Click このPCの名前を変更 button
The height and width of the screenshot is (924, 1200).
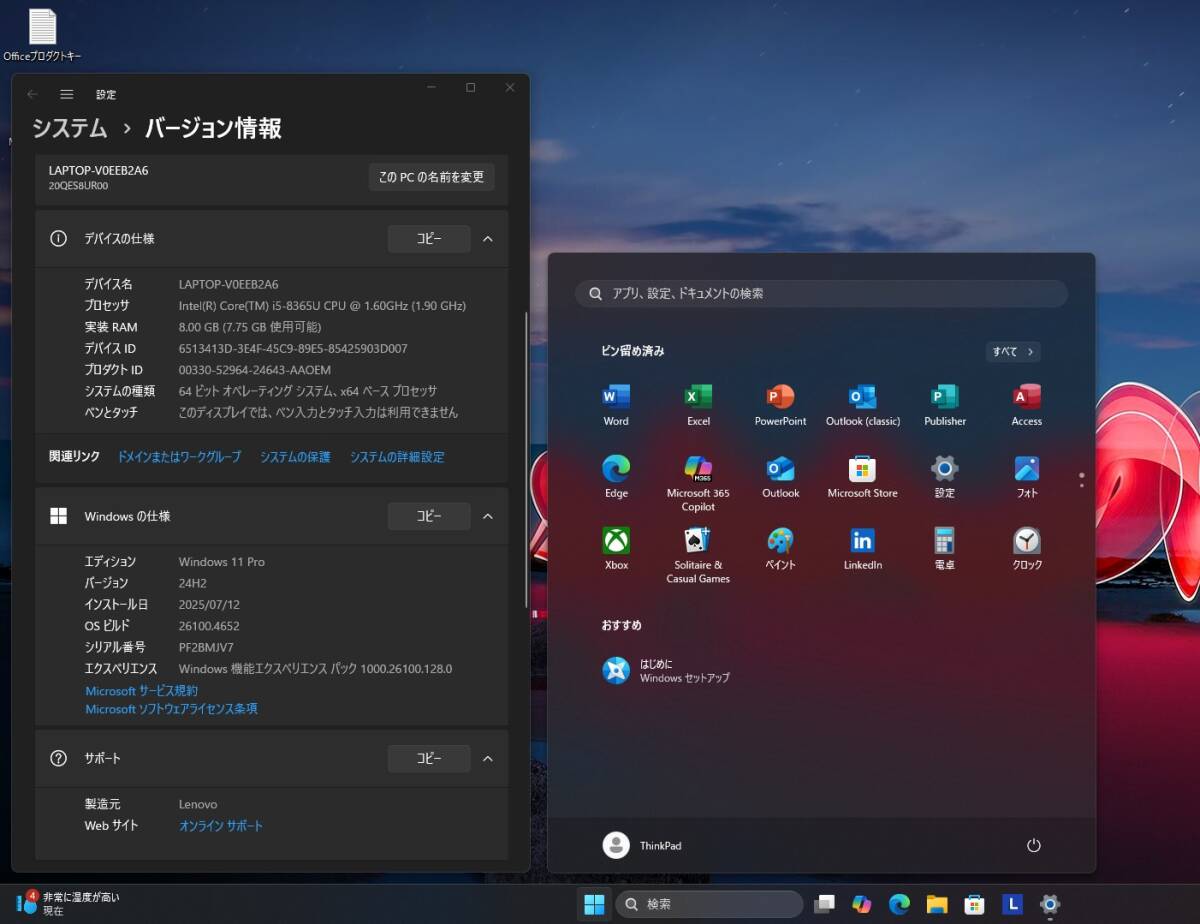point(431,177)
